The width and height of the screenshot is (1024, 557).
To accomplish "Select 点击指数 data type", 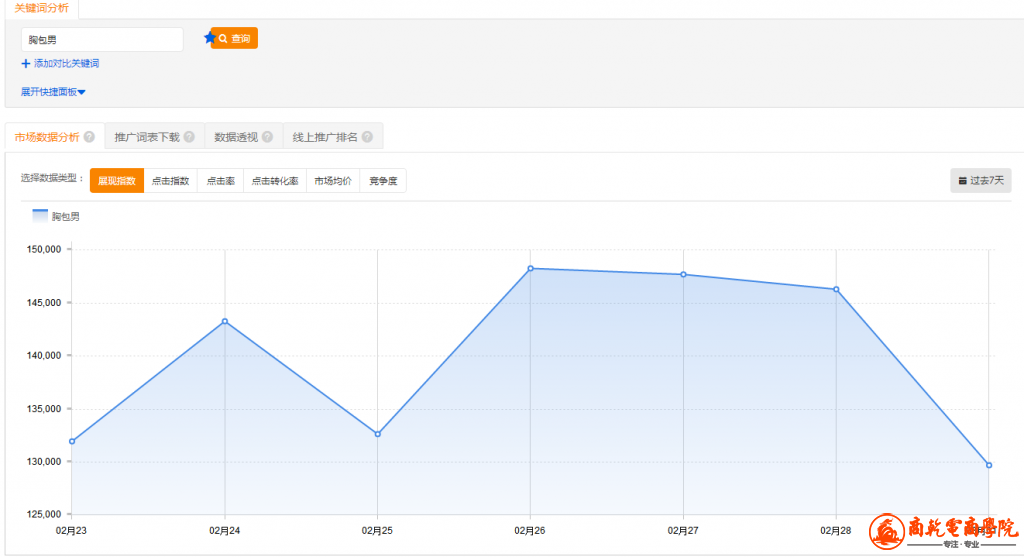I will pyautogui.click(x=170, y=181).
